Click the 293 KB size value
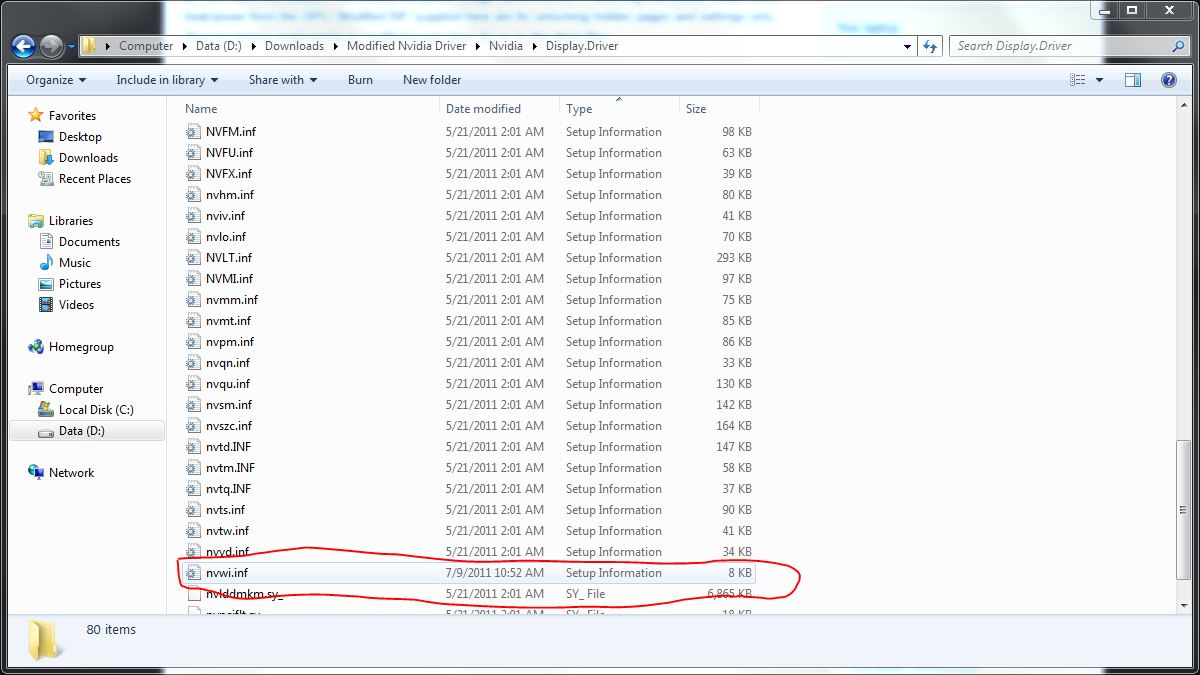The image size is (1200, 675). [x=733, y=258]
